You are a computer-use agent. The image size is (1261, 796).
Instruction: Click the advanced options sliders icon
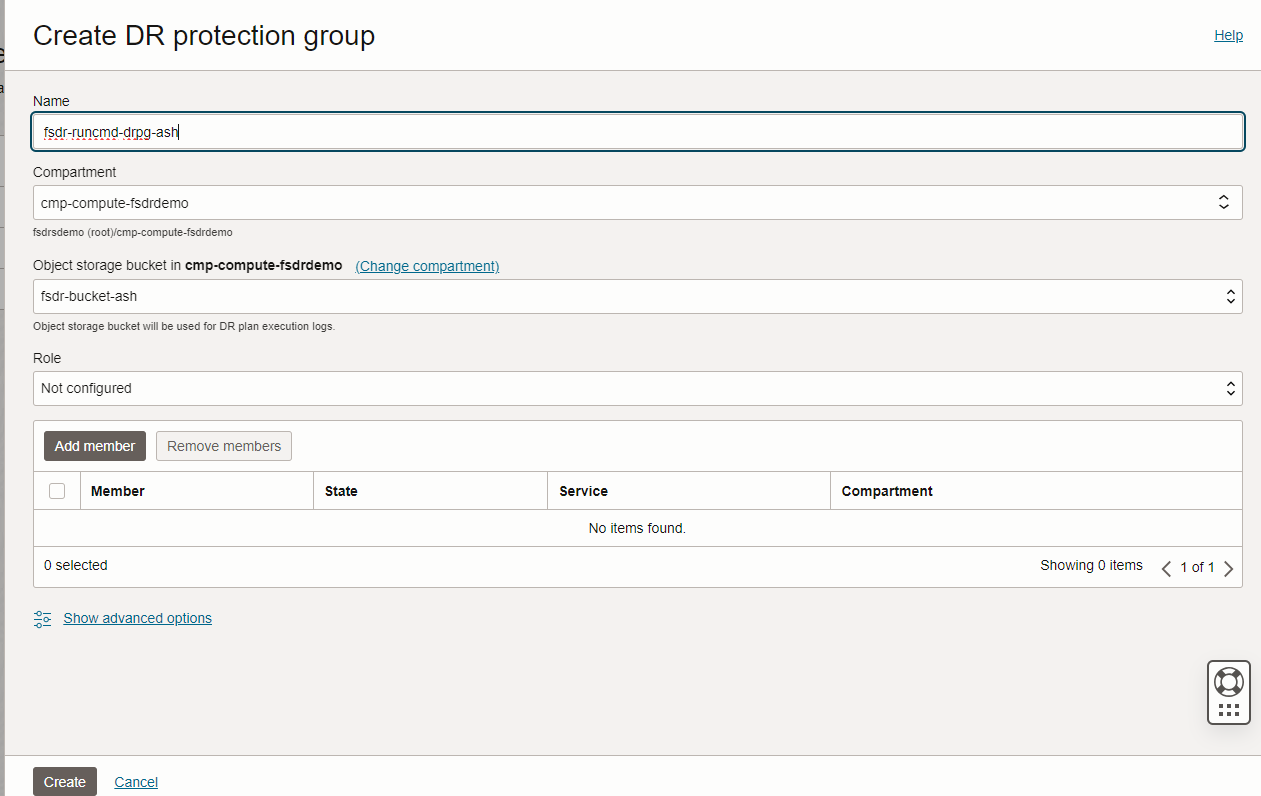[42, 619]
